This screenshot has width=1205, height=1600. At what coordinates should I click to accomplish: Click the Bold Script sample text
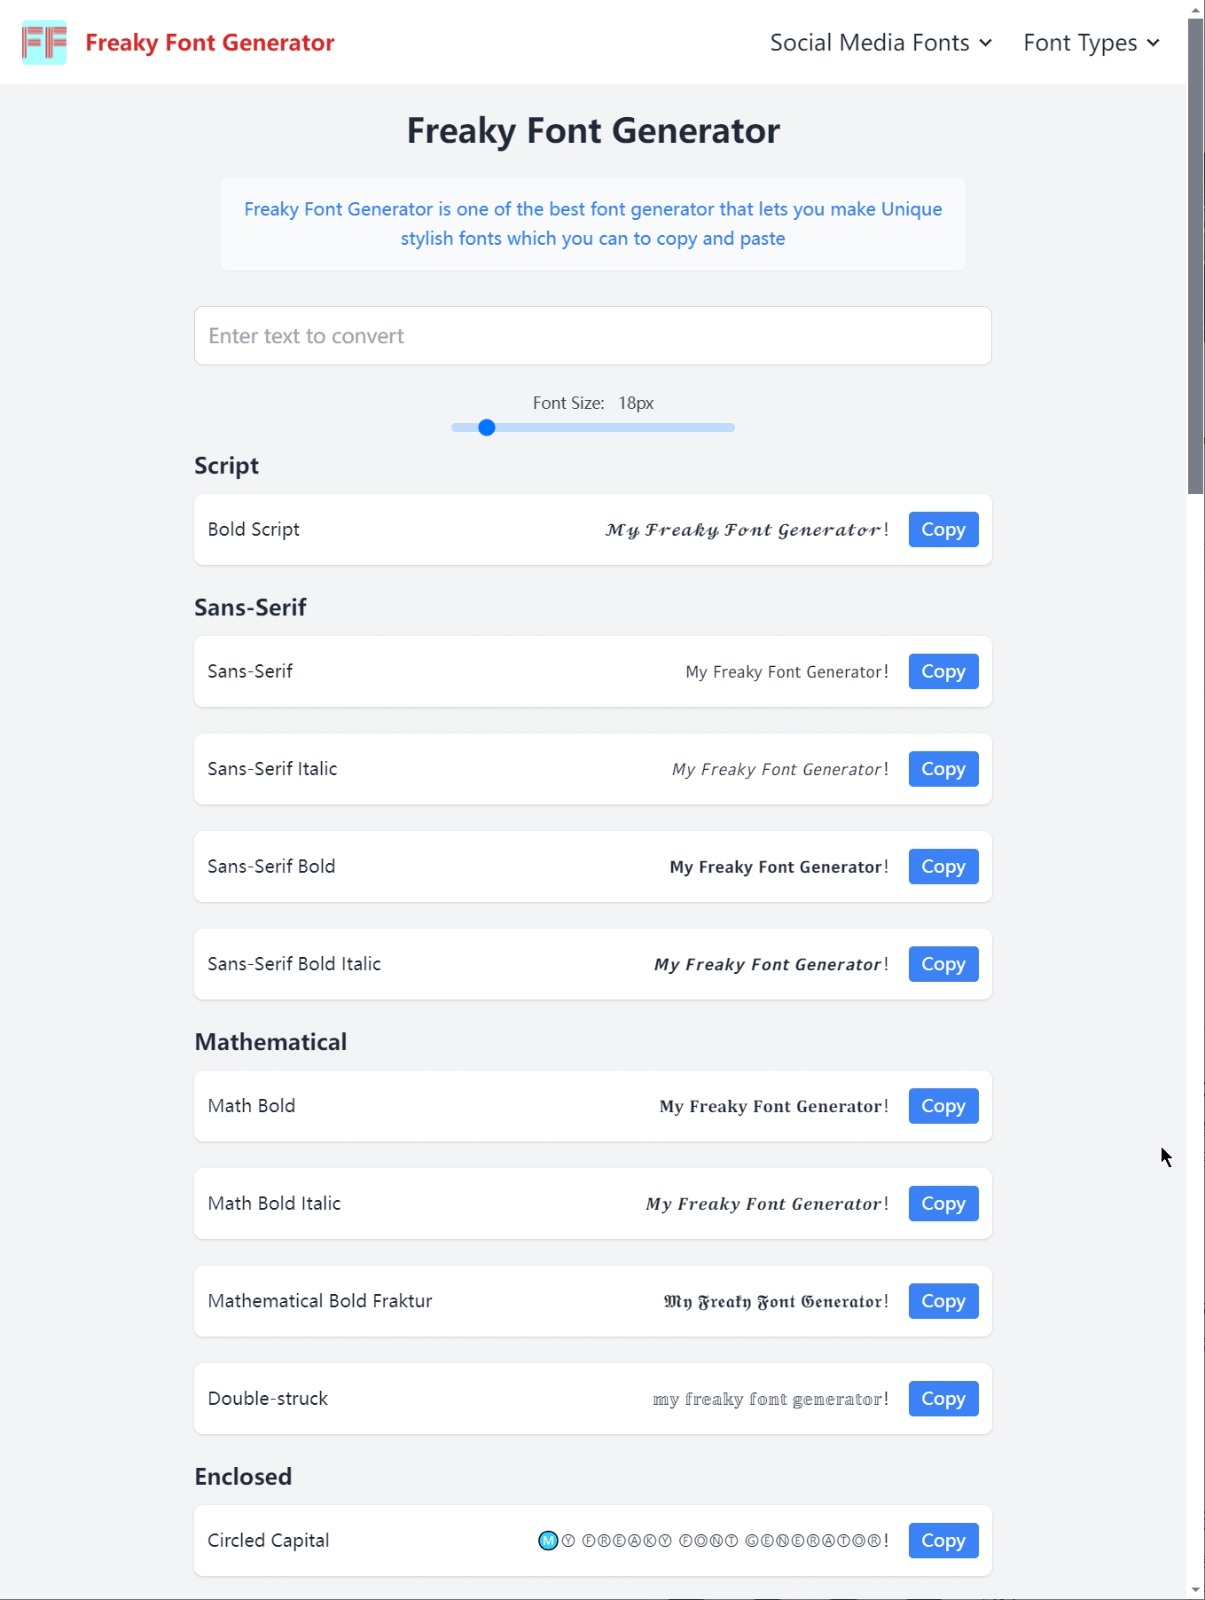tap(746, 530)
